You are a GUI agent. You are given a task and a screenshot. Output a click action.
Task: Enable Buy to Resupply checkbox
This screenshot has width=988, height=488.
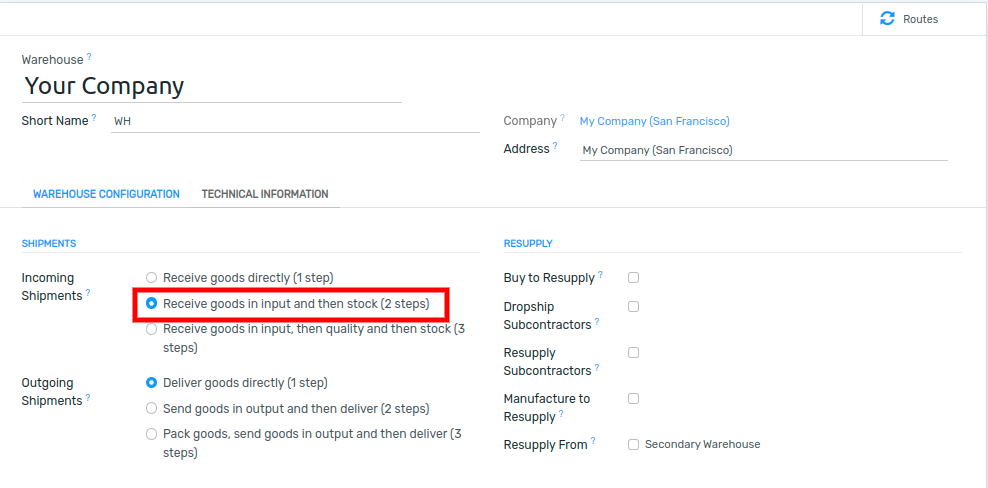pos(633,277)
